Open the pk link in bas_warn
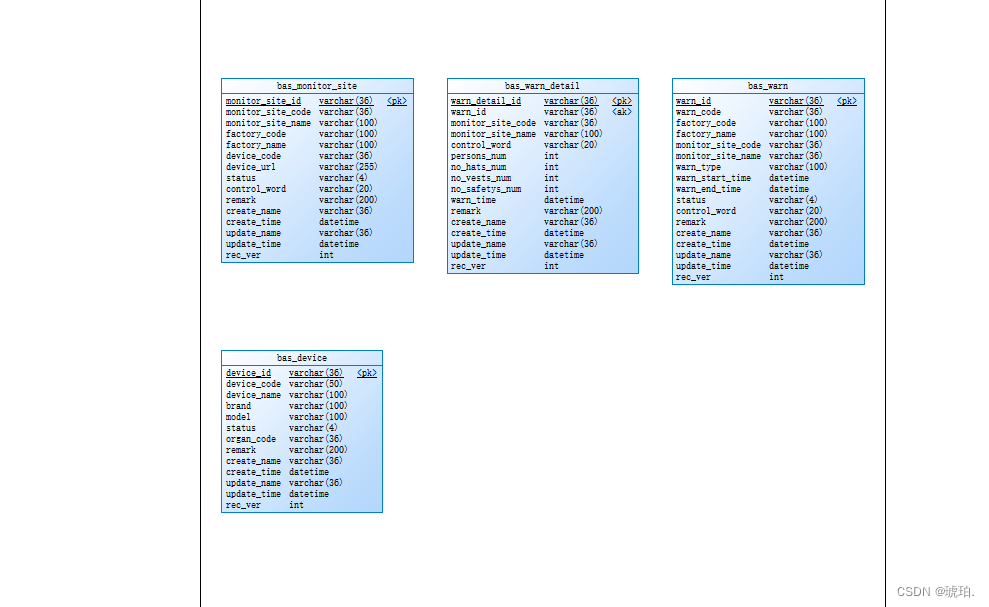The height and width of the screenshot is (607, 989). [x=846, y=100]
